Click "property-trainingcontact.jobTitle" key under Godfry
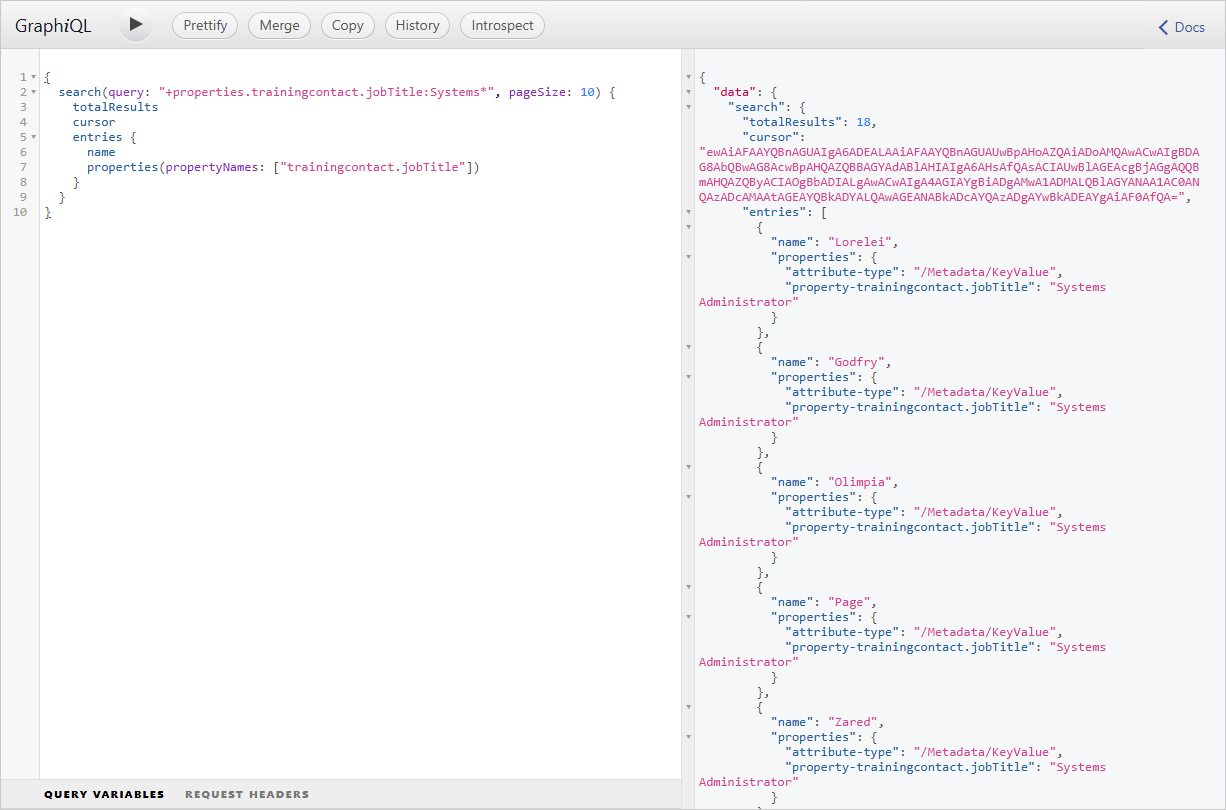 click(910, 407)
